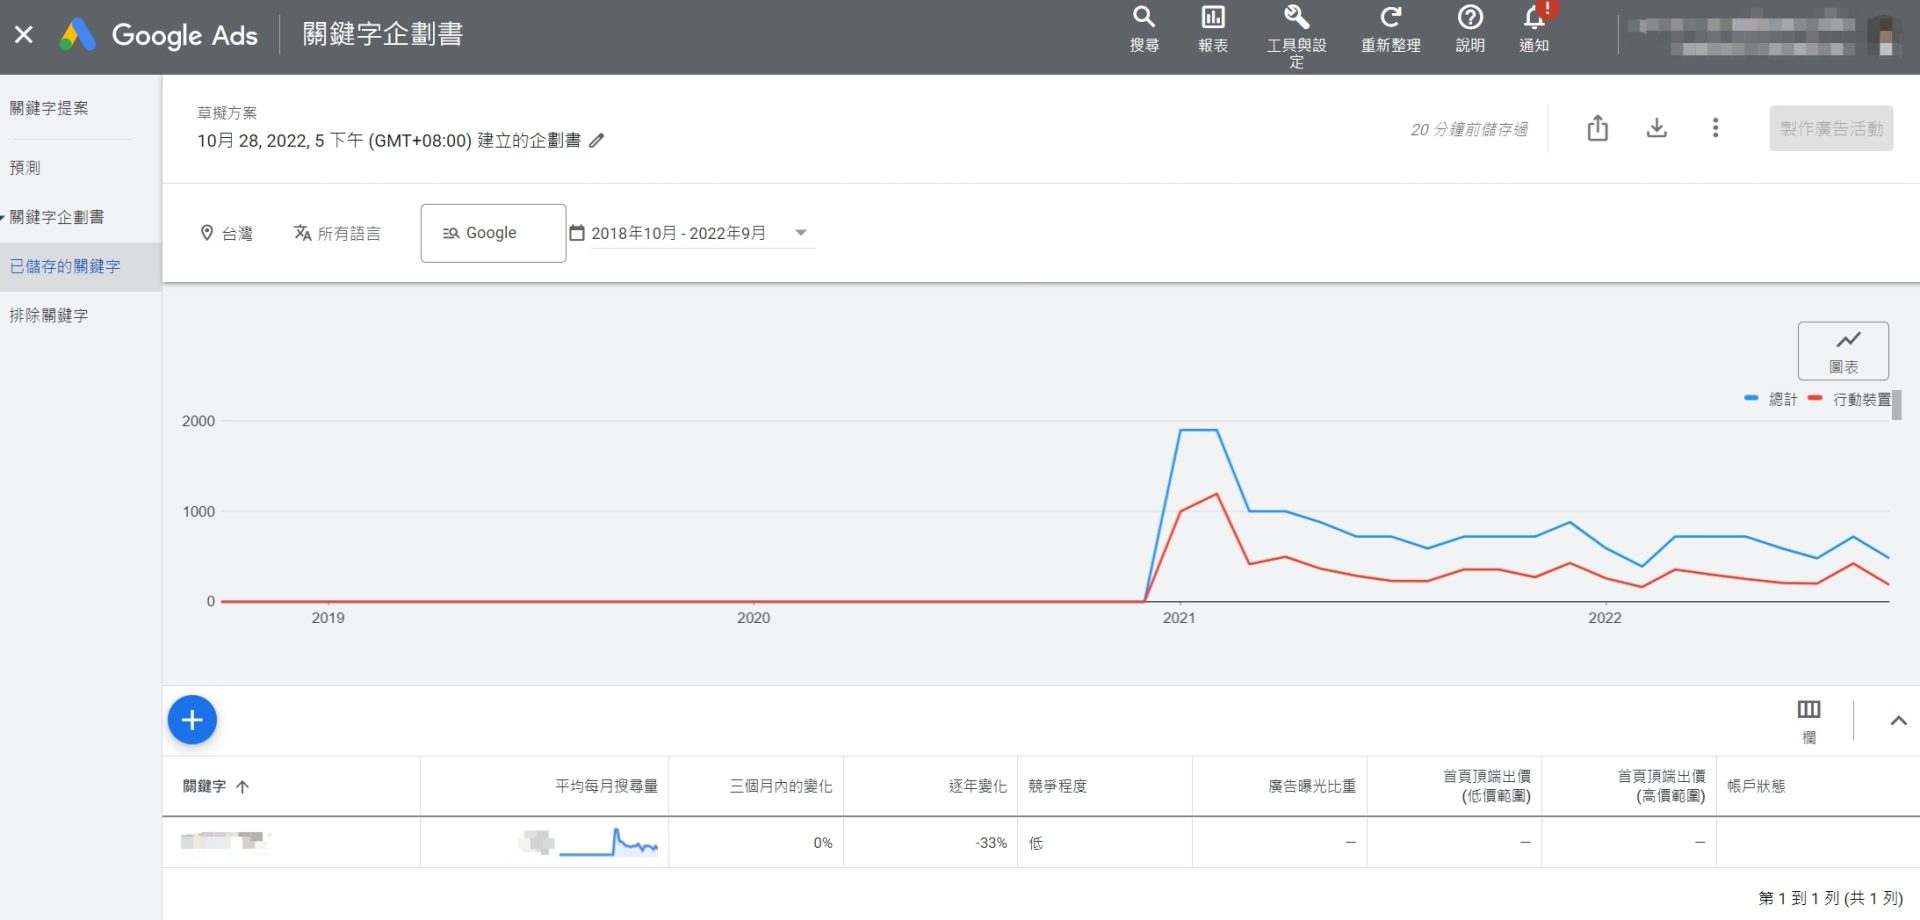Download the keyword plan

[x=1656, y=128]
